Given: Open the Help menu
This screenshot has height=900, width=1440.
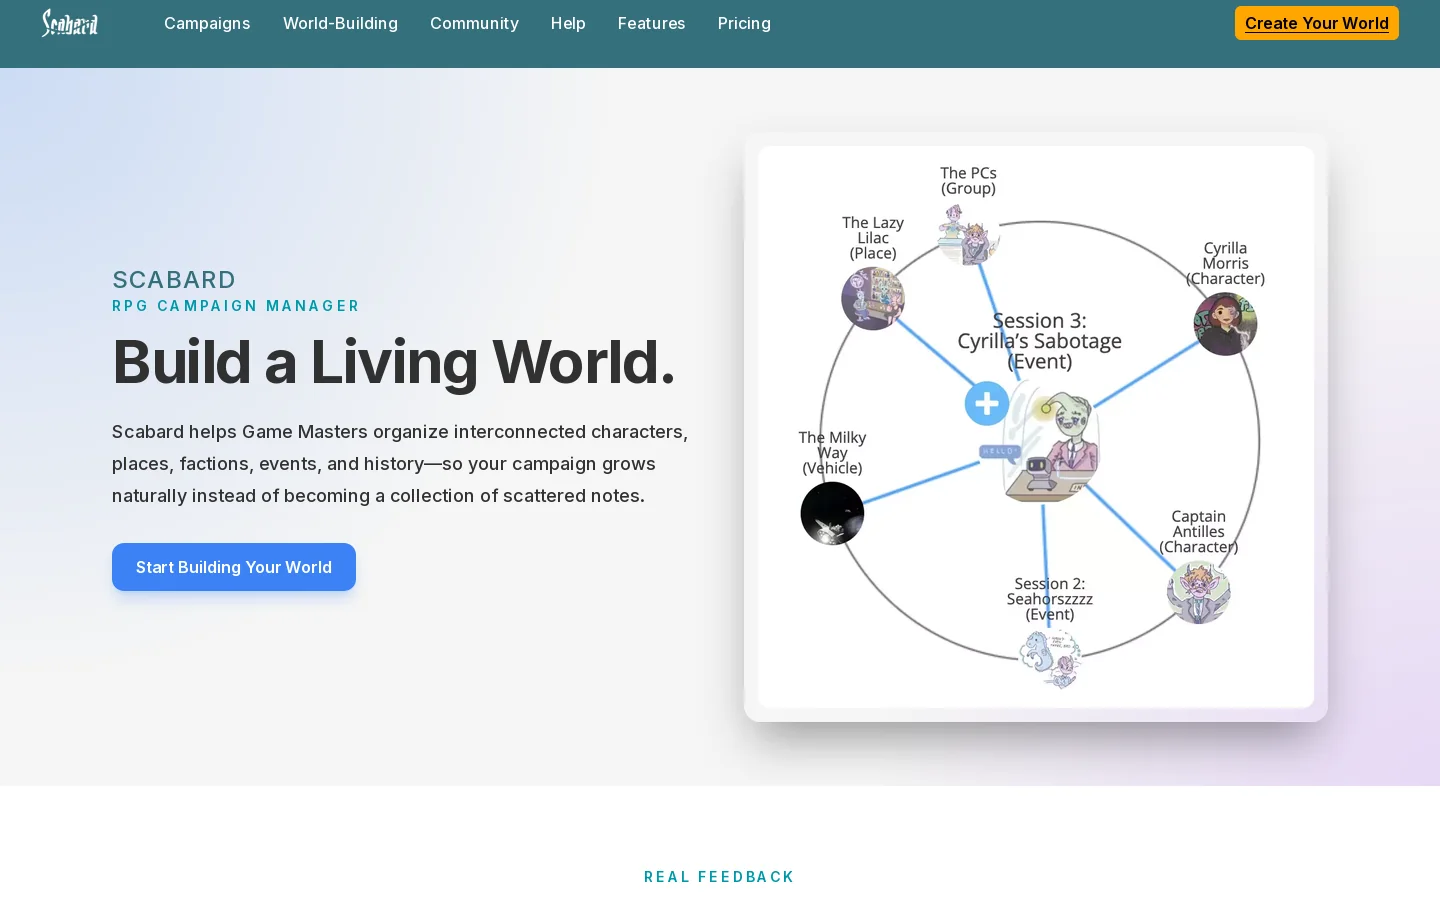Looking at the screenshot, I should (x=568, y=23).
